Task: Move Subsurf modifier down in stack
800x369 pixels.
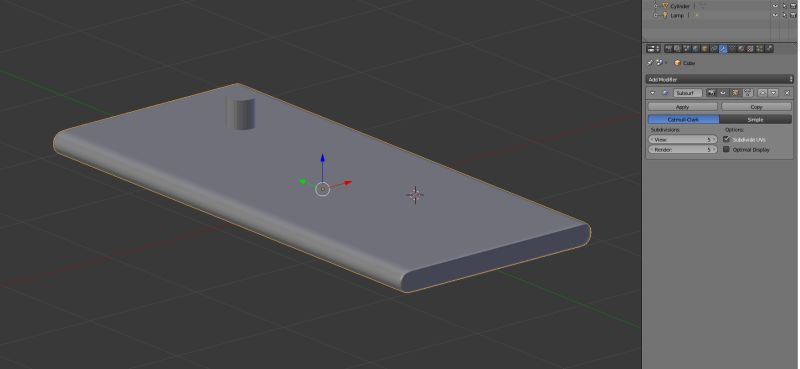Action: coord(773,93)
